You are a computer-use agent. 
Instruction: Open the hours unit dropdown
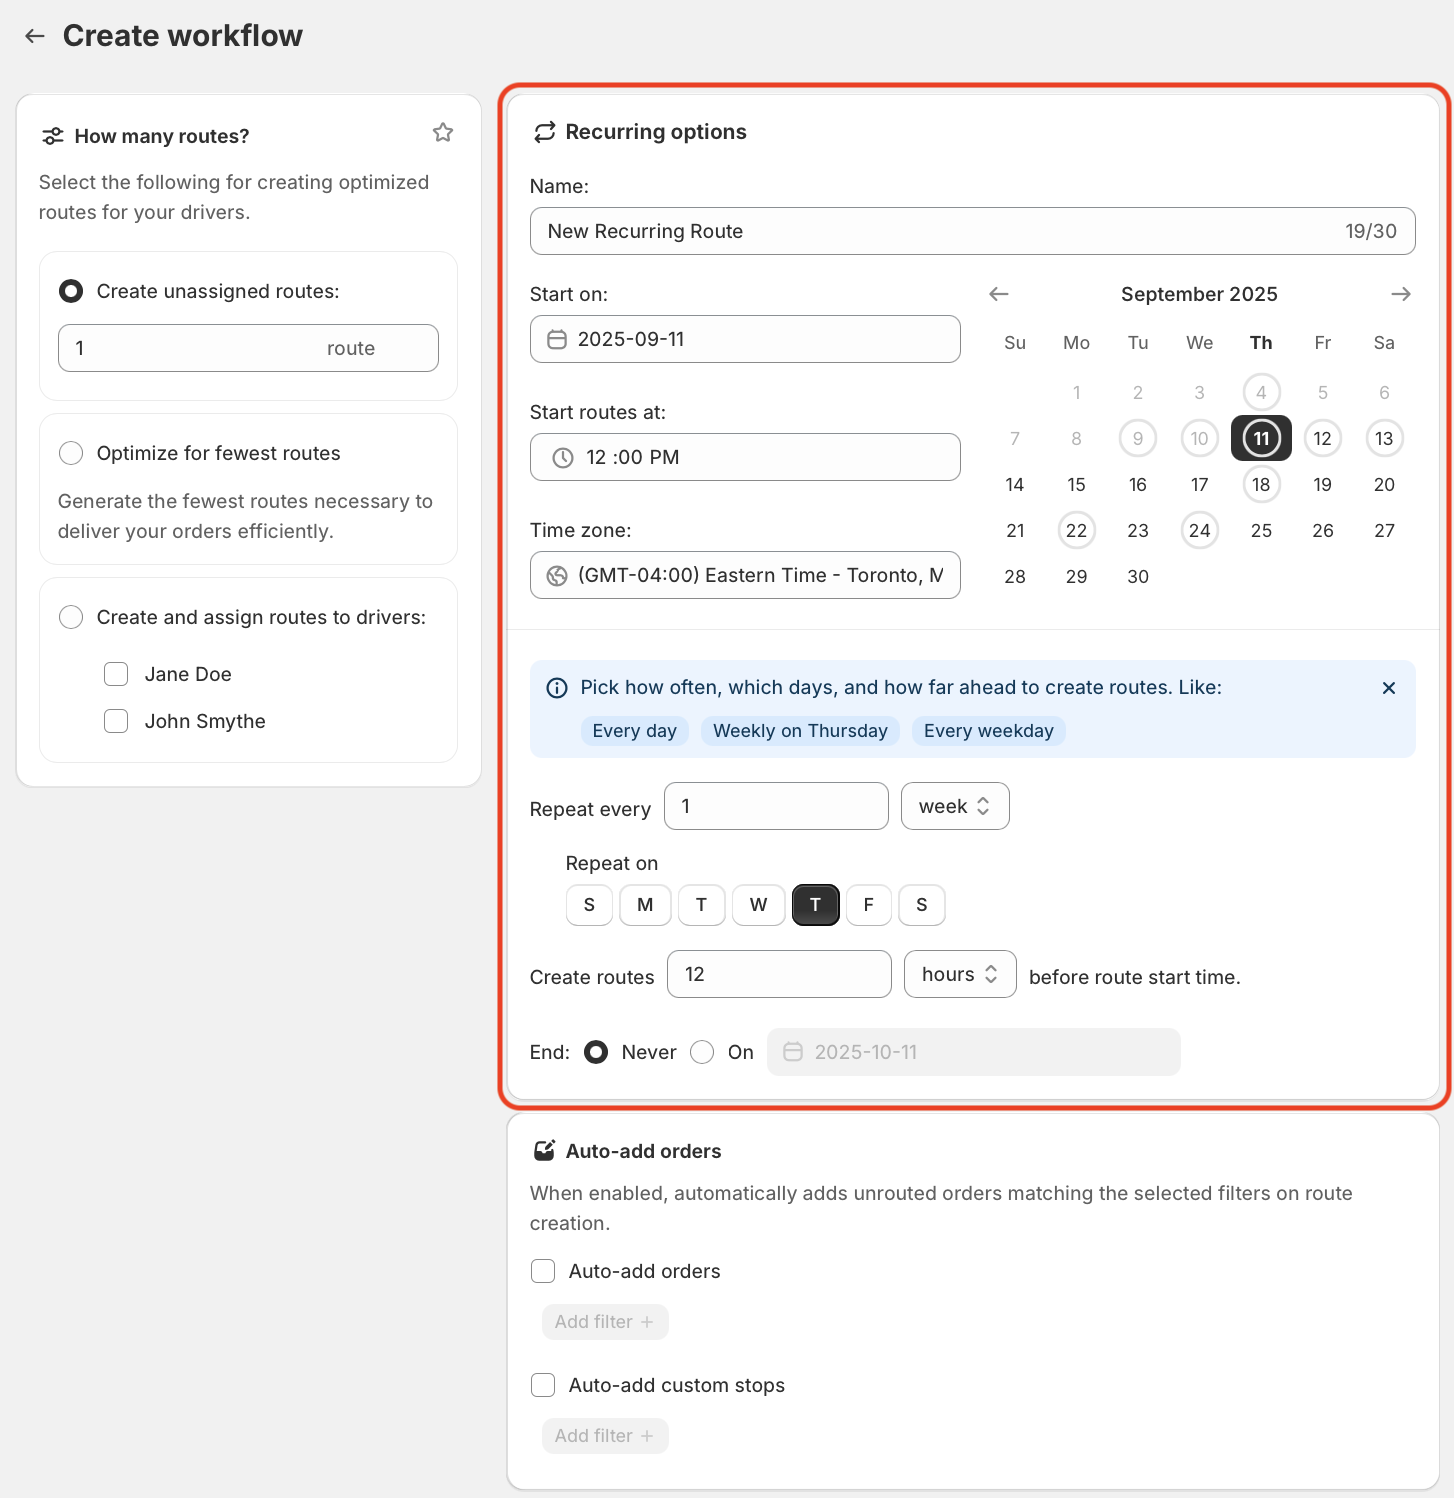[x=960, y=974]
